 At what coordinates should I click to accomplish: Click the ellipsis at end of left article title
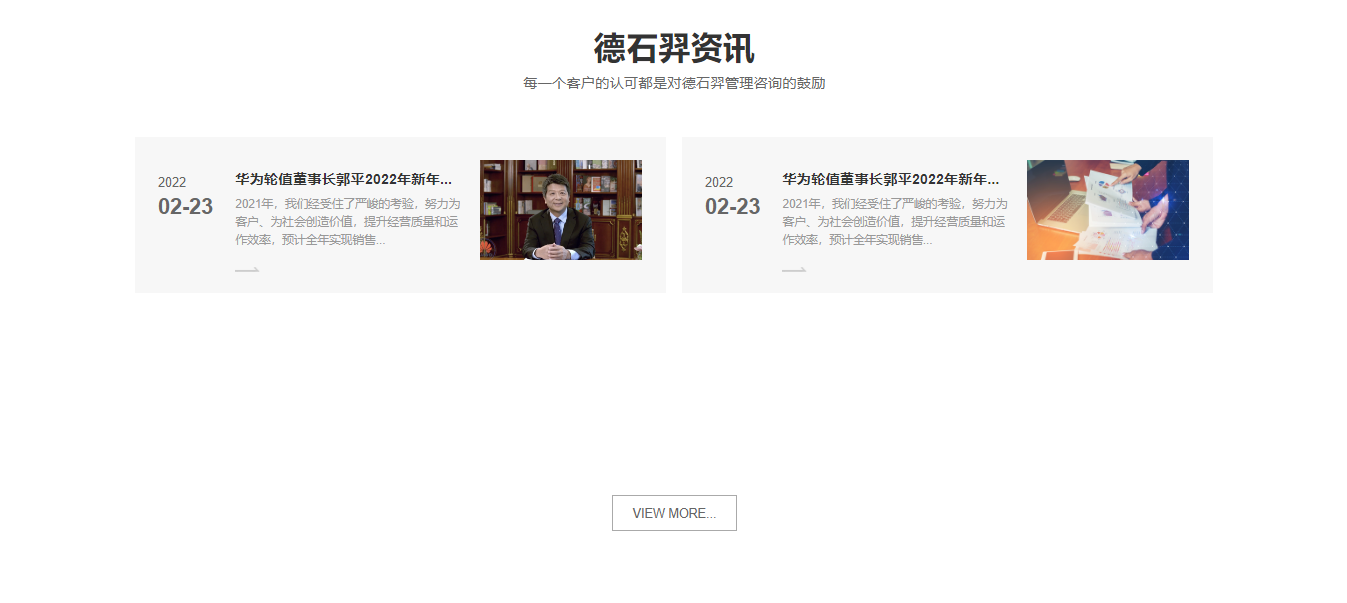tap(444, 180)
